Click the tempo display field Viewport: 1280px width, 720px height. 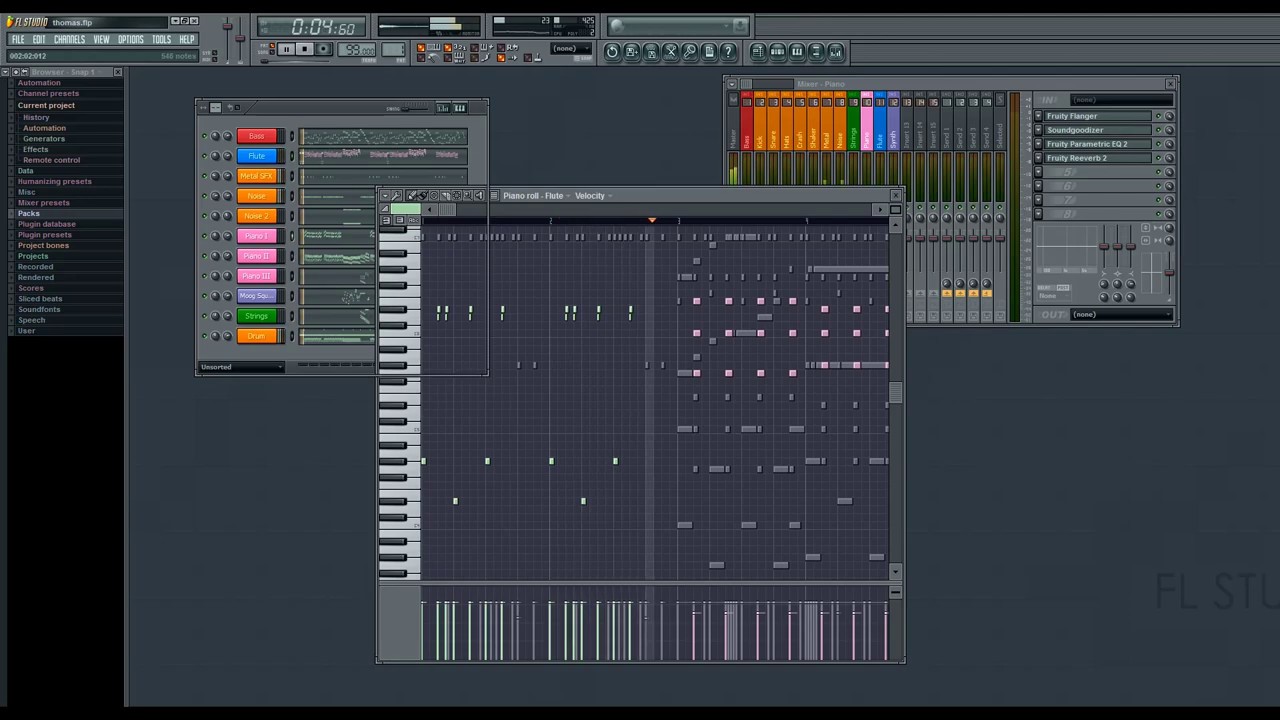point(357,50)
